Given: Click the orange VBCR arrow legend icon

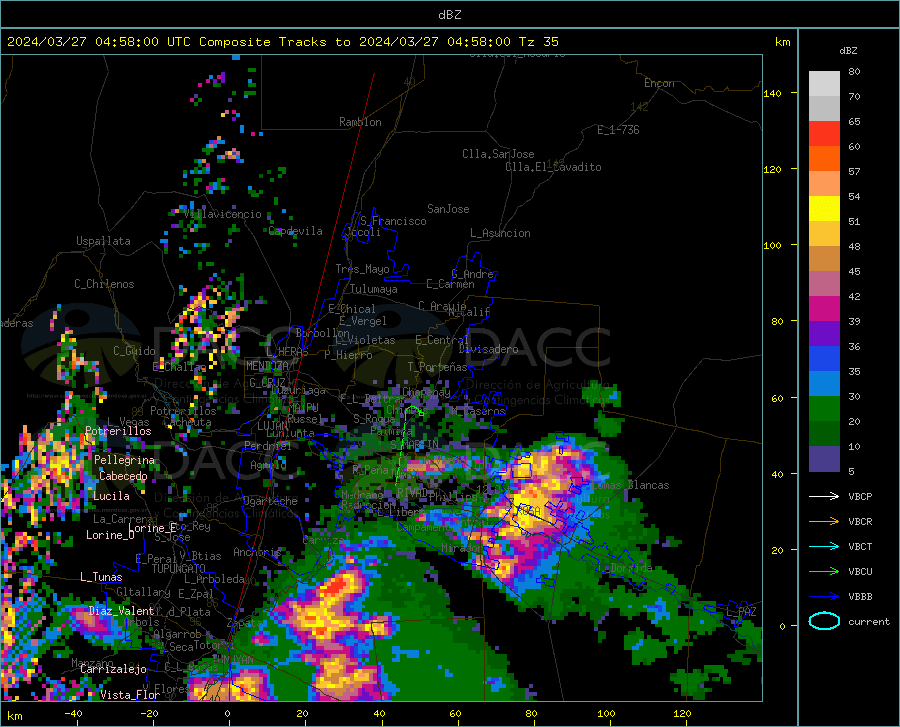Looking at the screenshot, I should pos(824,522).
